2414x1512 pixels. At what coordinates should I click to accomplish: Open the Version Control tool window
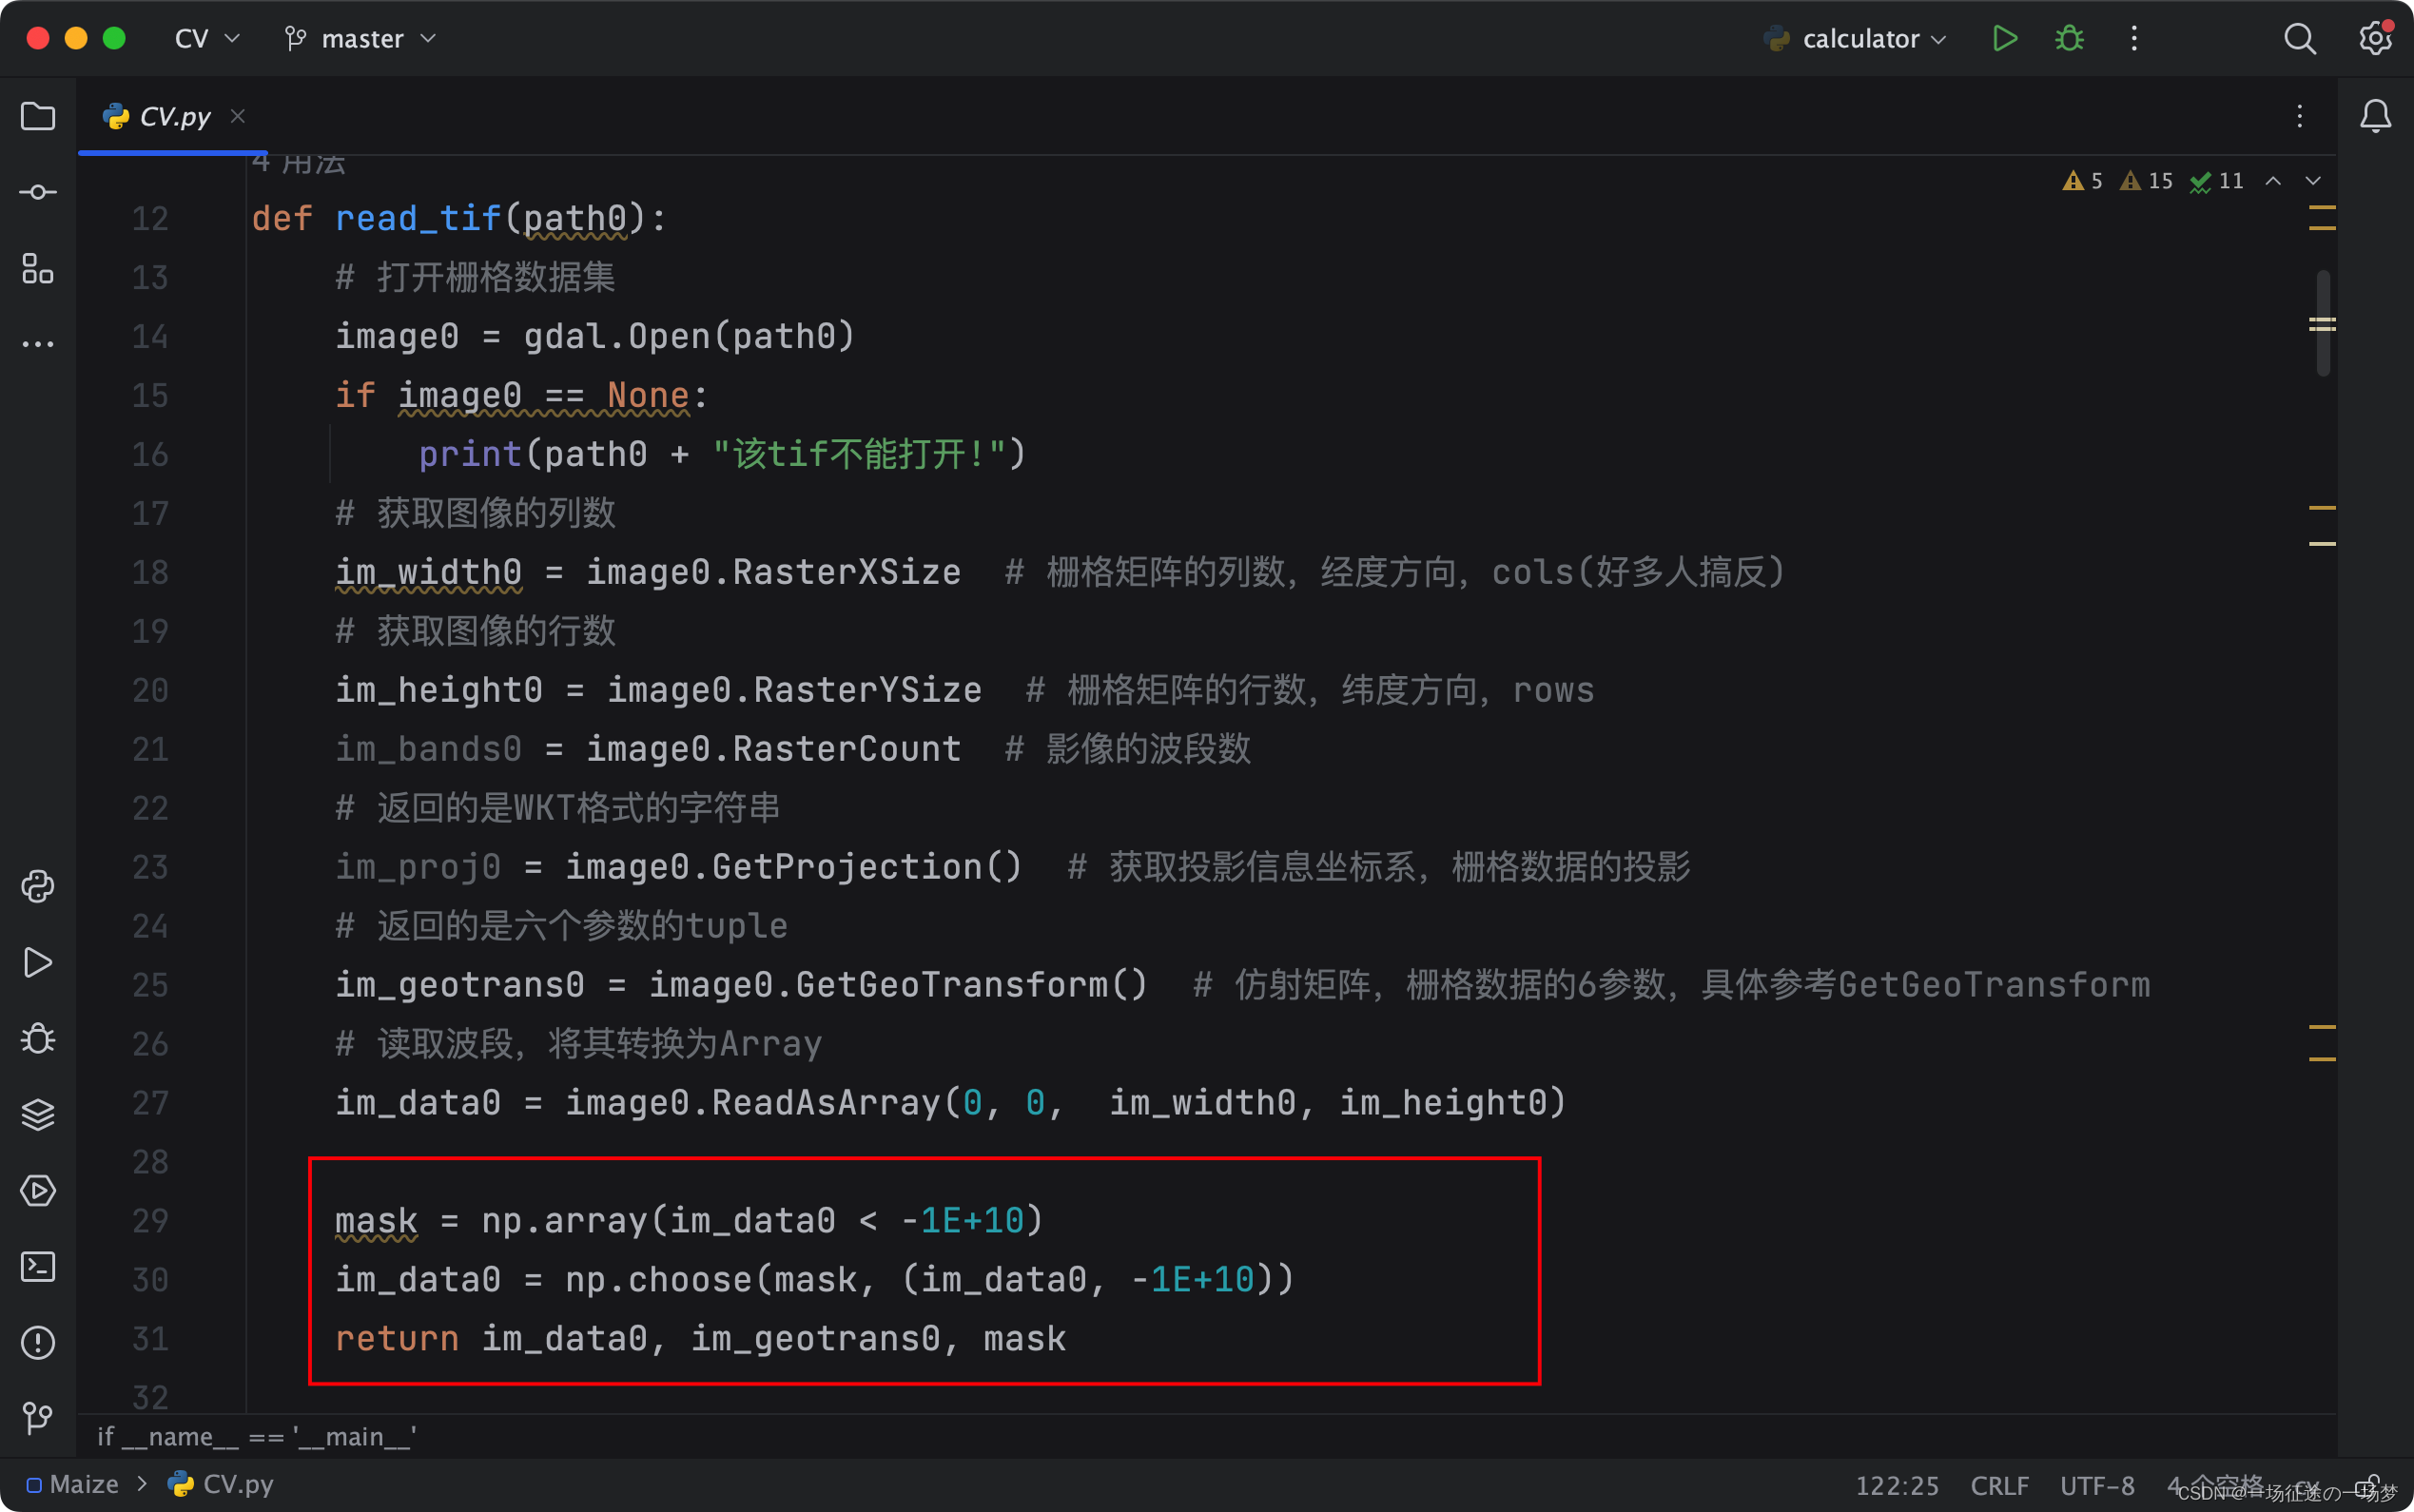tap(38, 1418)
